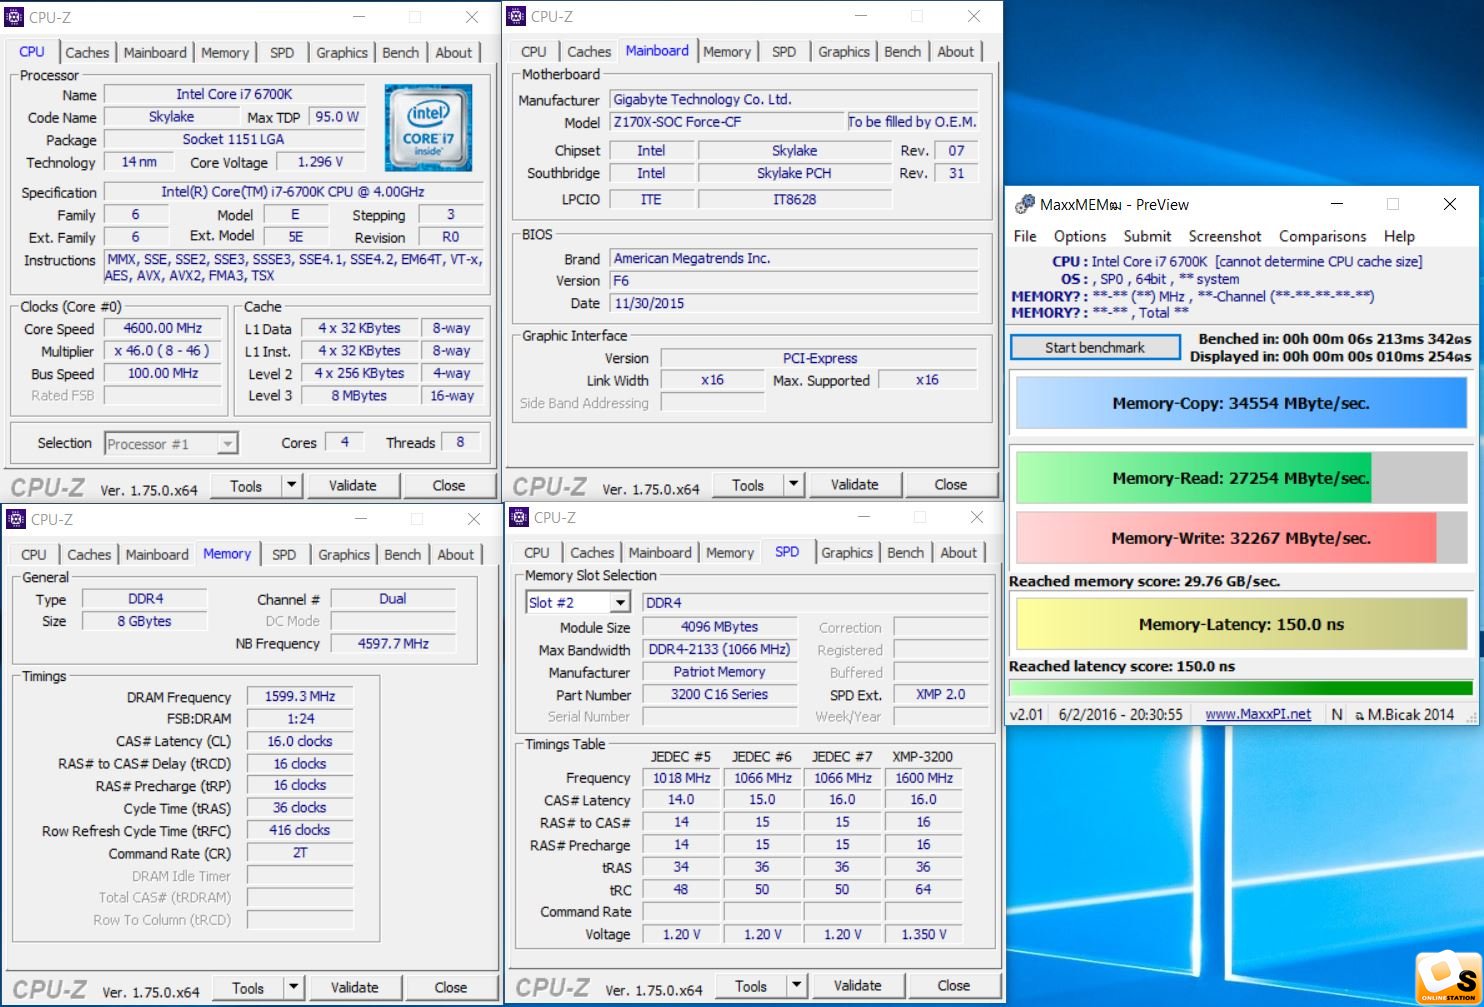The height and width of the screenshot is (1007, 1484).
Task: Click Manufacturer field Patriot Memory
Action: 719,672
